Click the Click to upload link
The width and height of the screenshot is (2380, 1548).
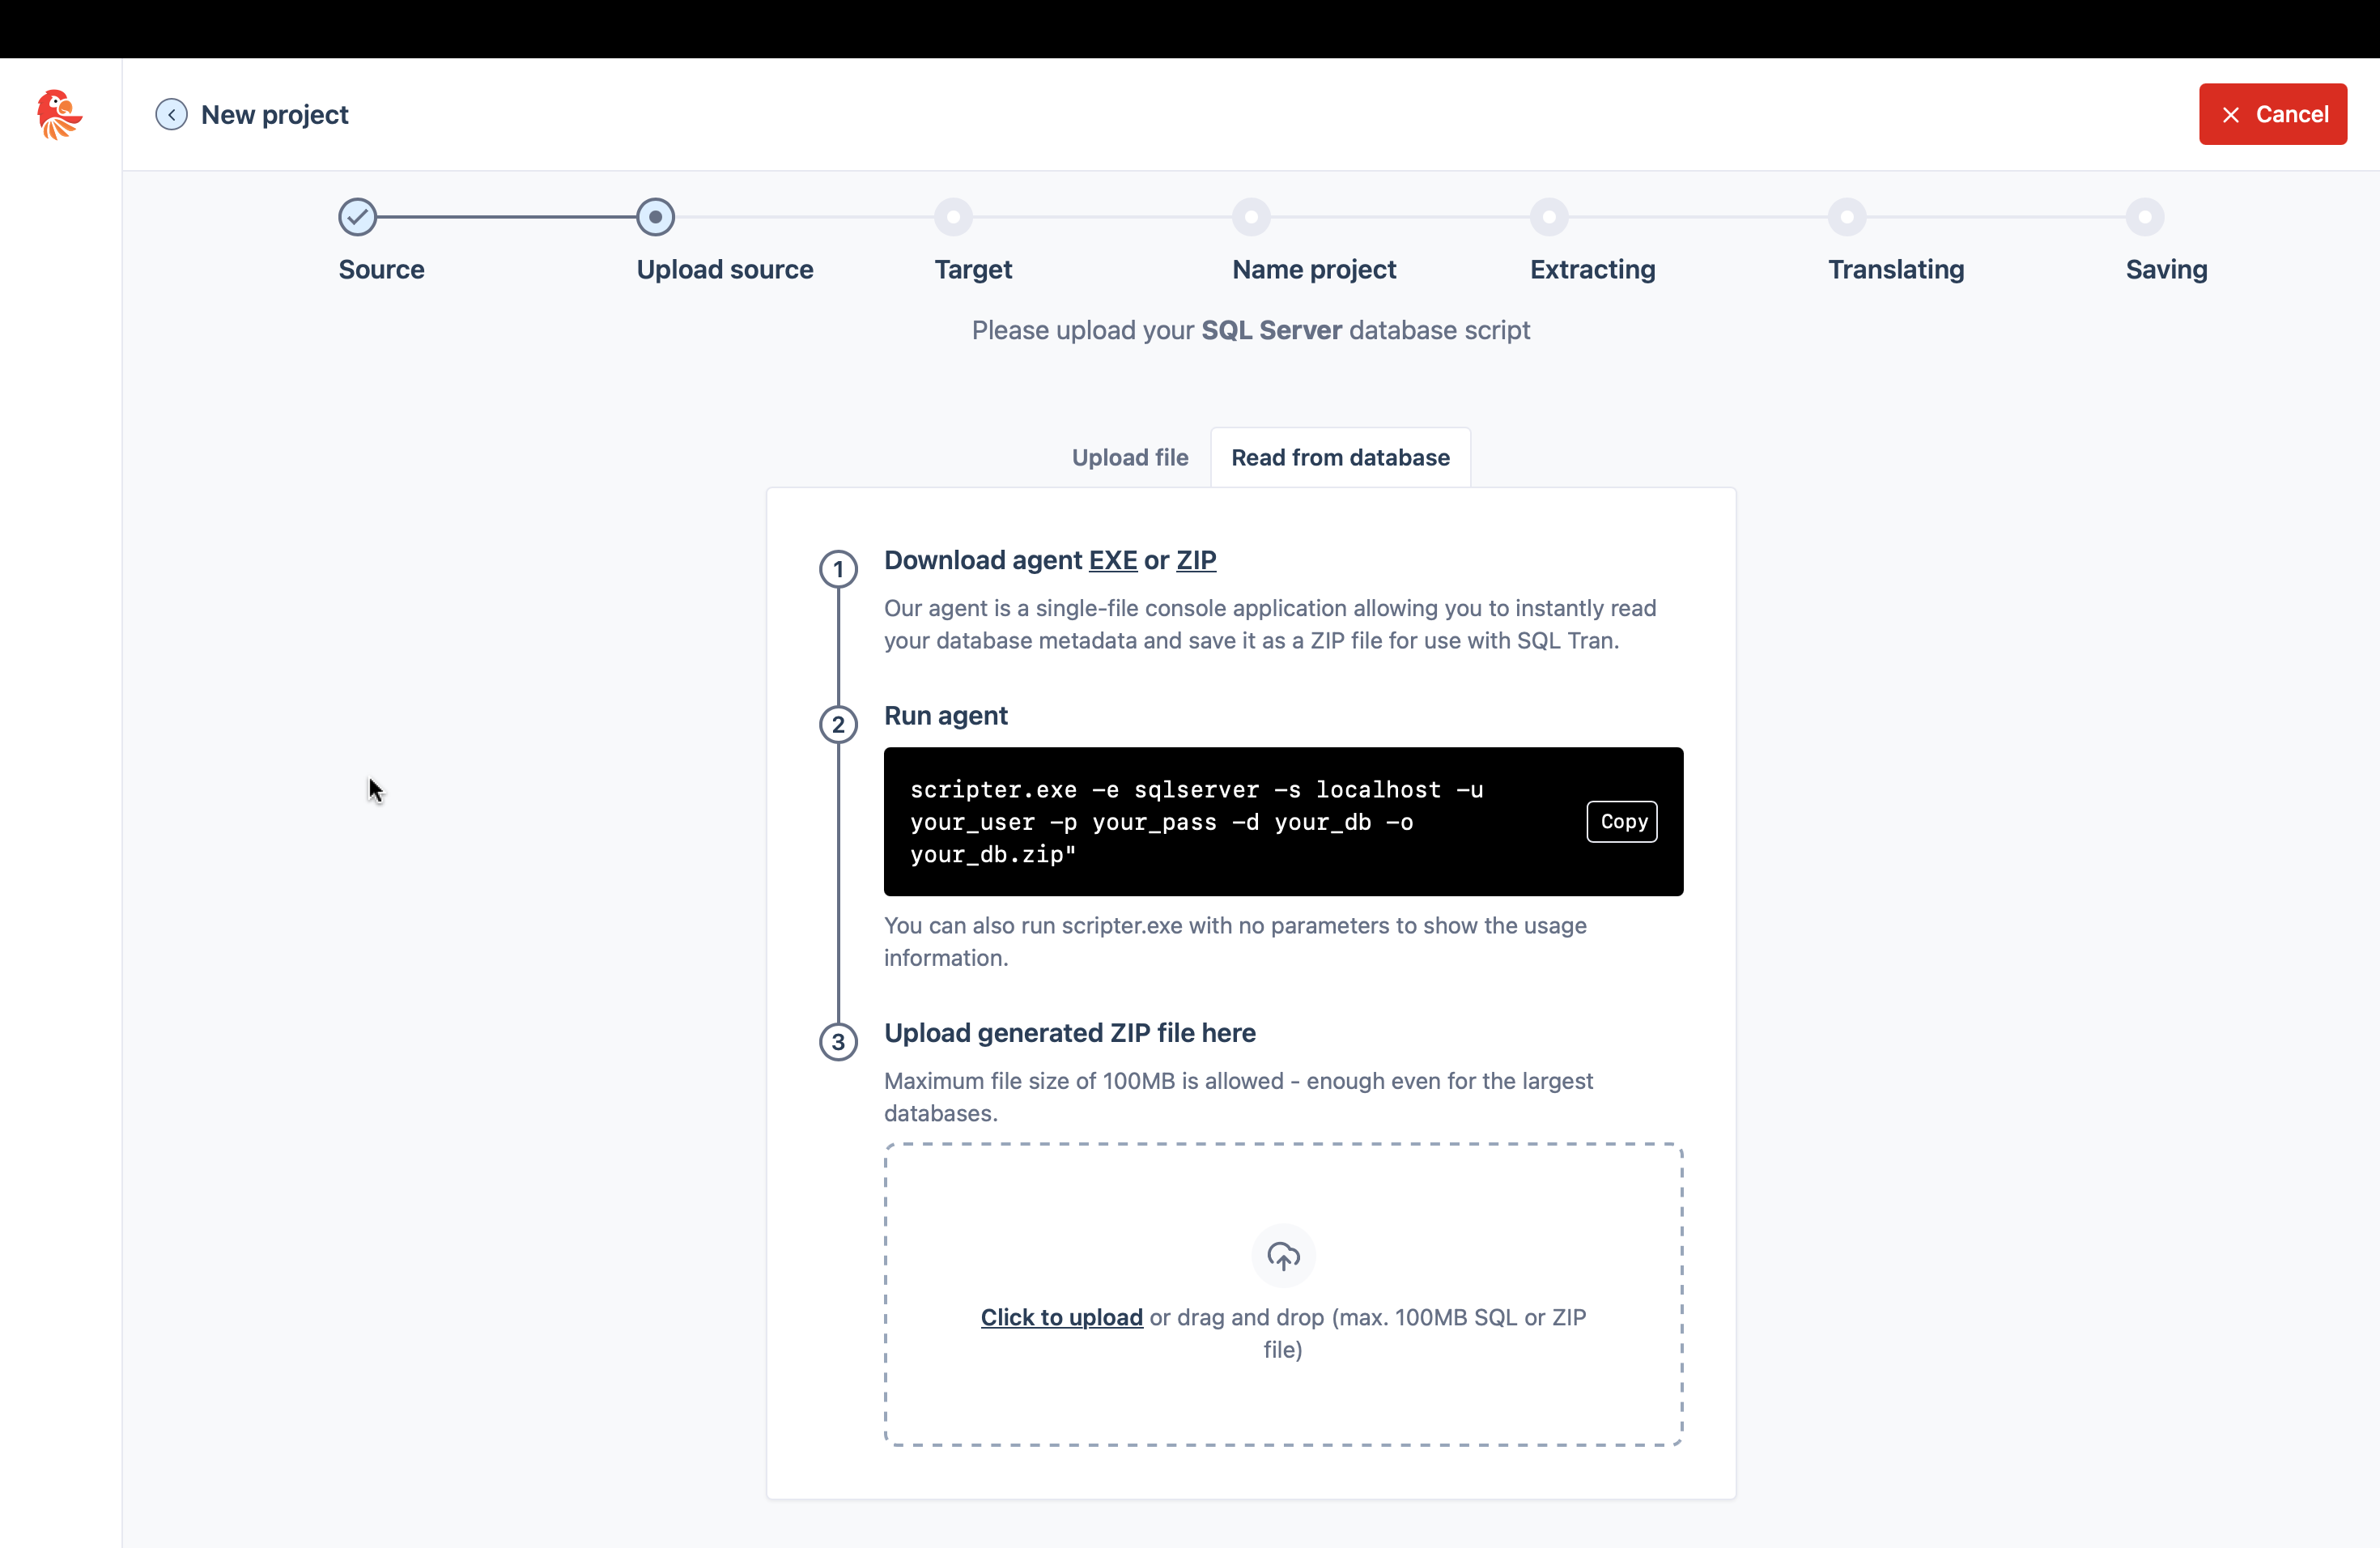coord(1061,1317)
